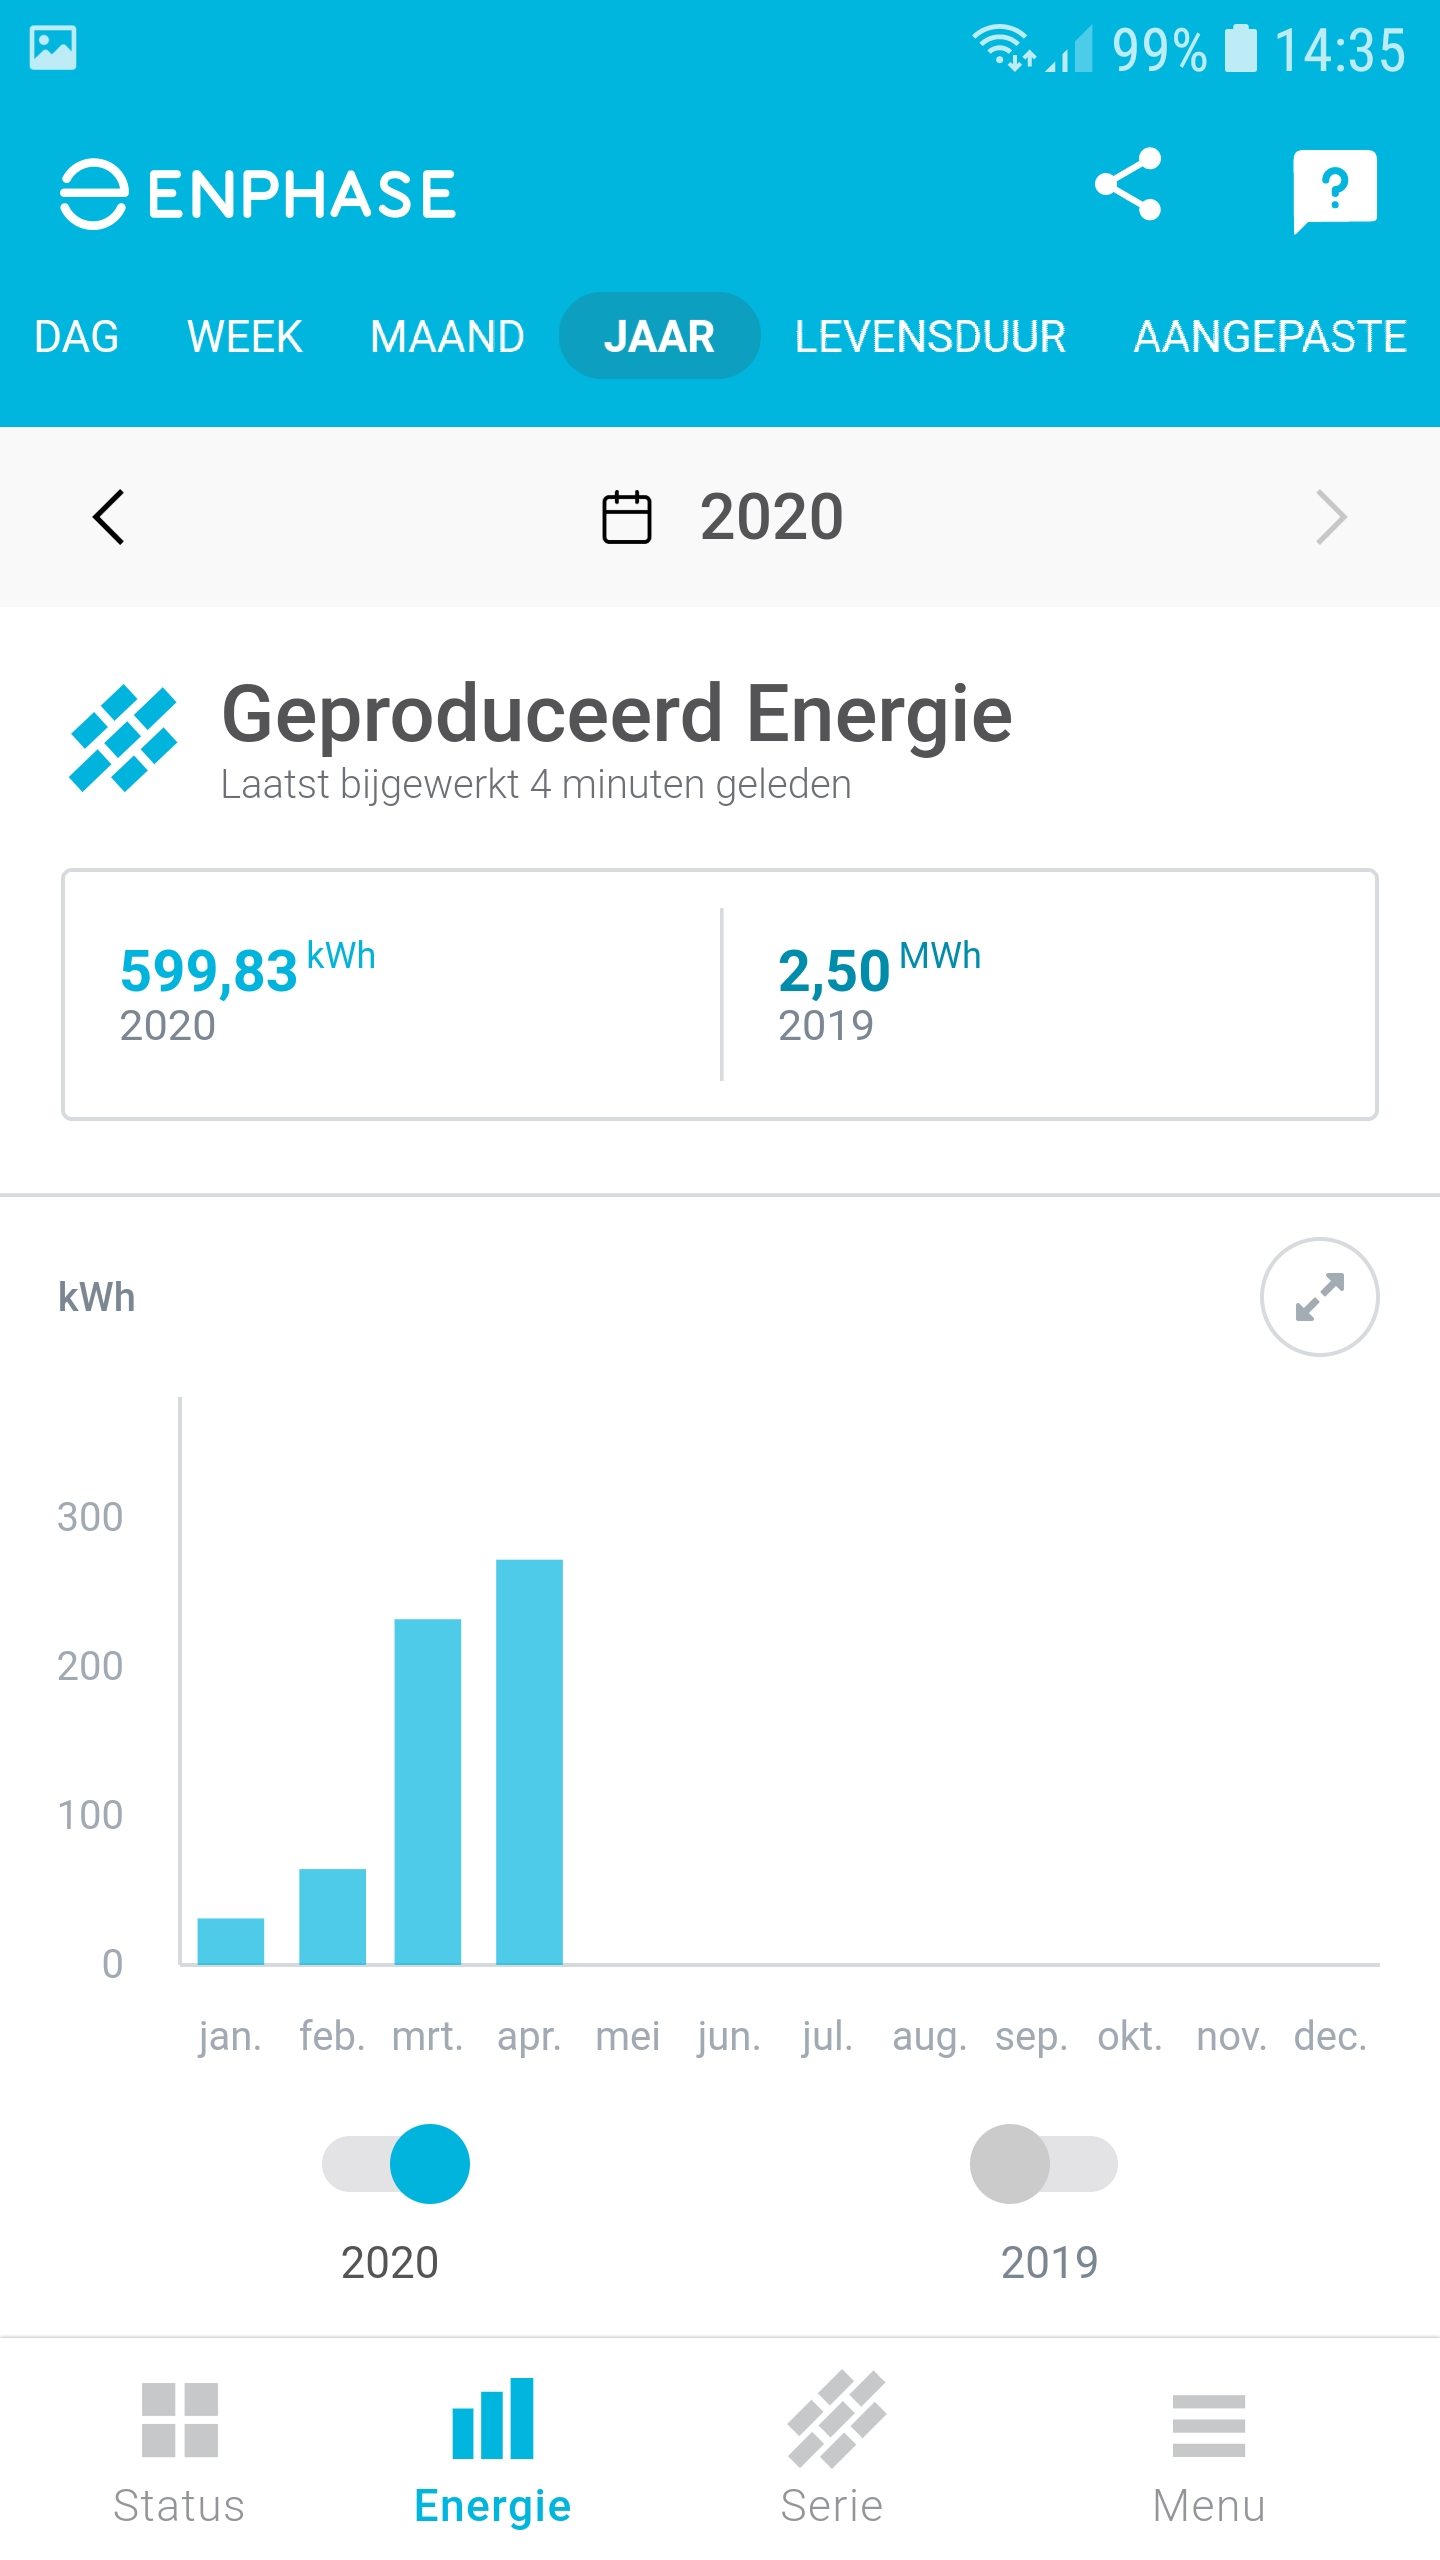Tap the calendar icon next to 2020

click(627, 517)
